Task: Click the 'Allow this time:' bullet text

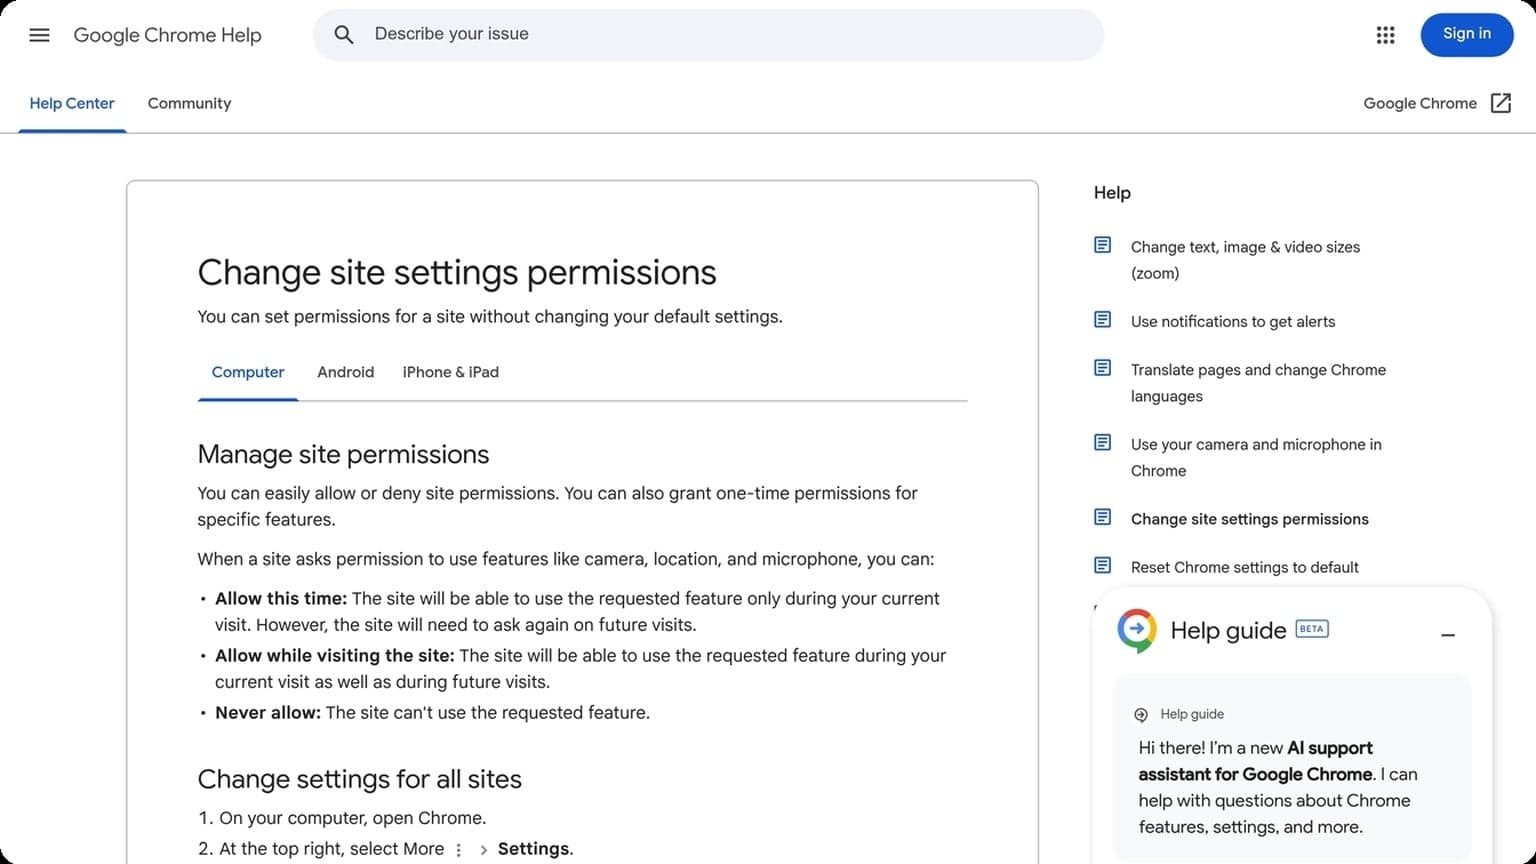Action: pyautogui.click(x=281, y=598)
